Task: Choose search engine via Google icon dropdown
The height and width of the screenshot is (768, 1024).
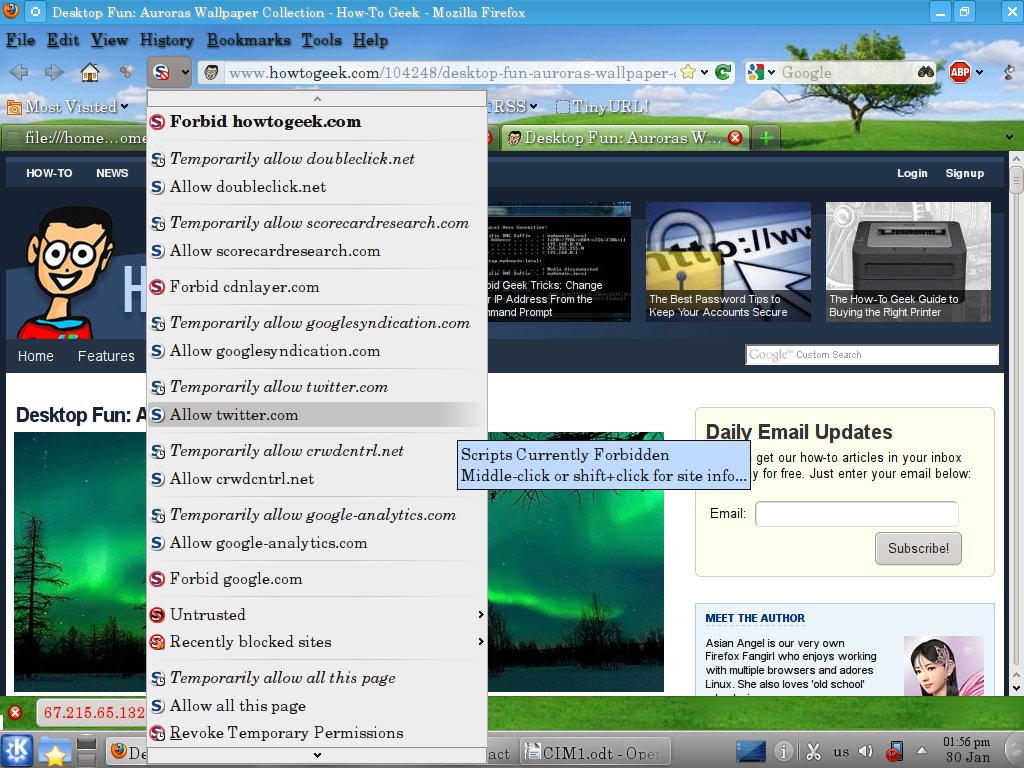Action: [761, 72]
